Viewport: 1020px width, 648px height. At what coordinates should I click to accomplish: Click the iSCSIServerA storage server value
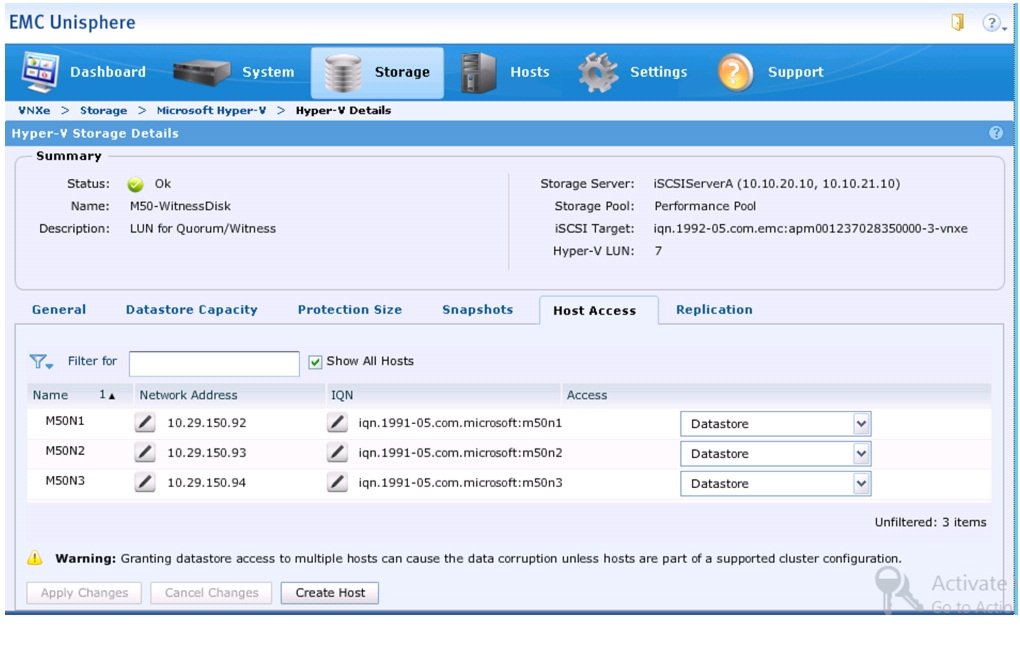[x=777, y=184]
